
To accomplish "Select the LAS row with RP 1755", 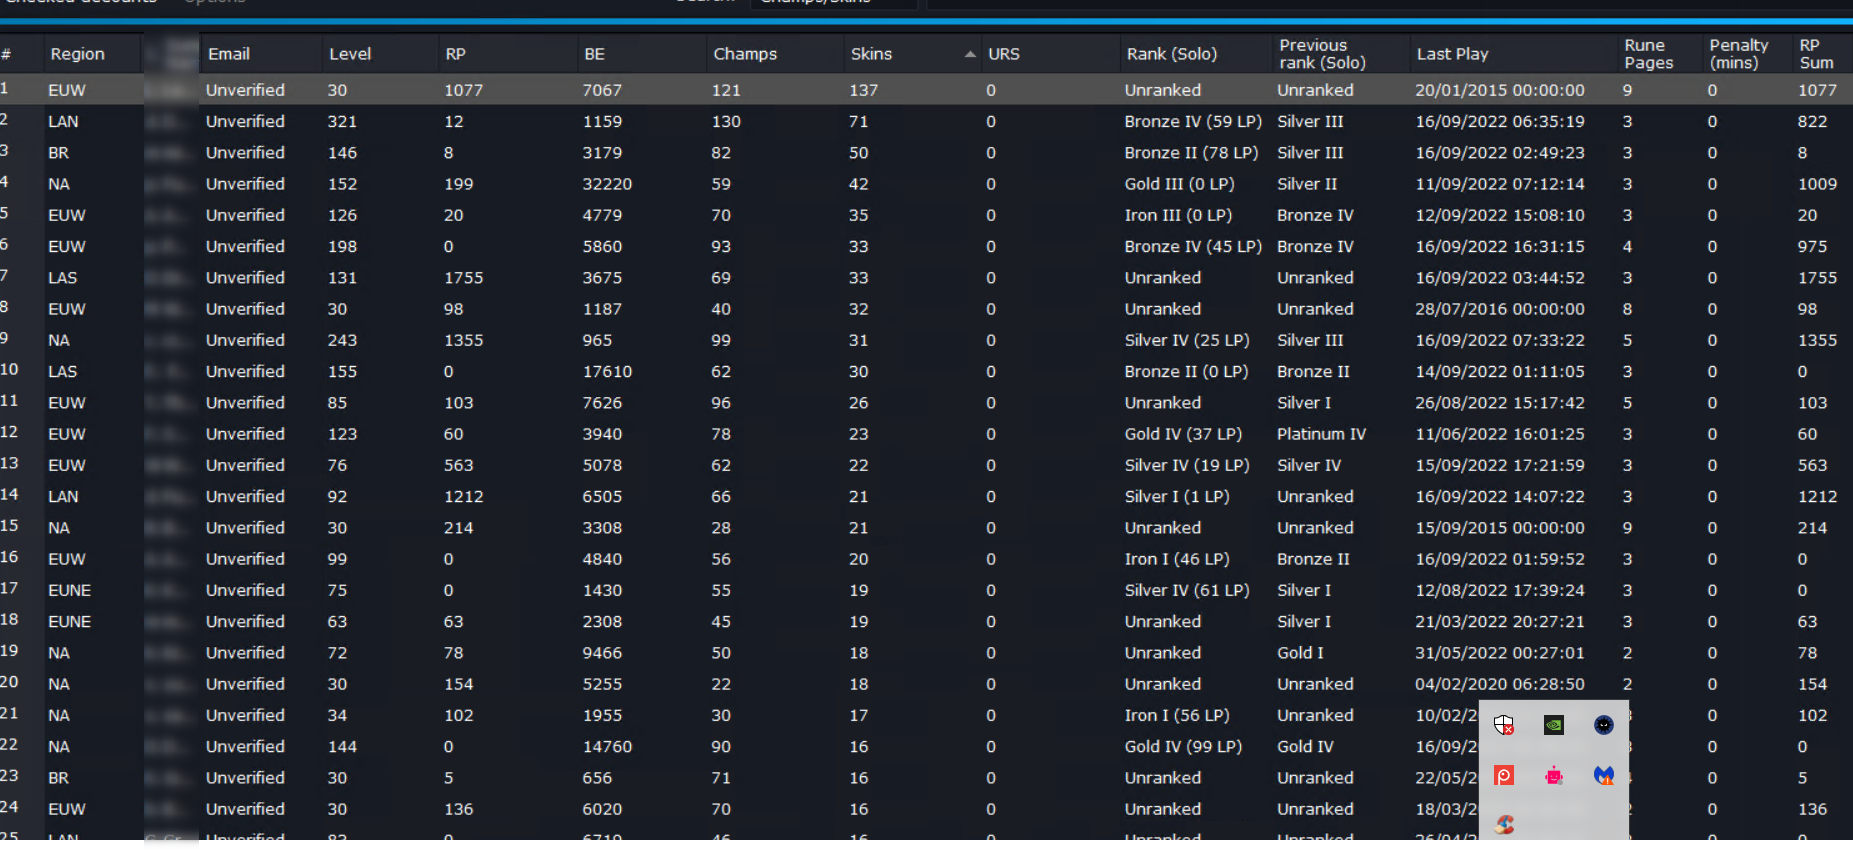I will click(x=926, y=277).
